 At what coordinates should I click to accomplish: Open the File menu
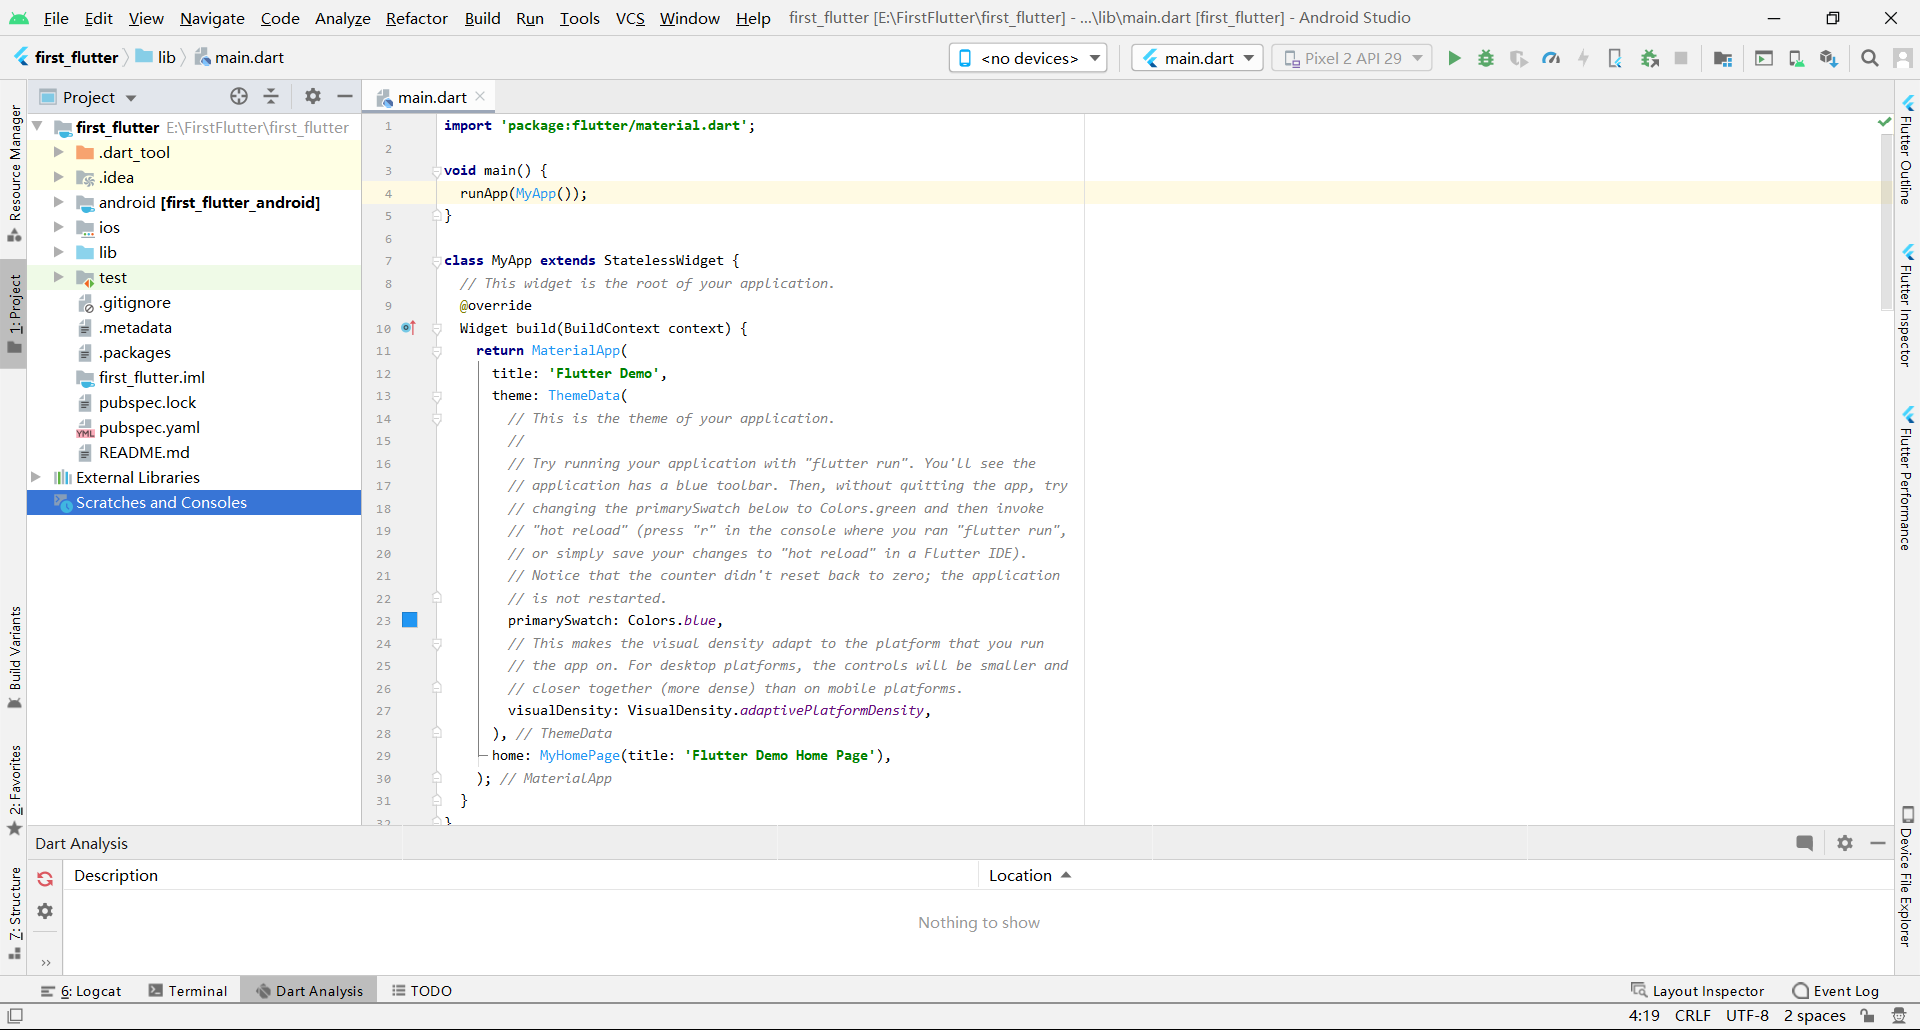[56, 18]
